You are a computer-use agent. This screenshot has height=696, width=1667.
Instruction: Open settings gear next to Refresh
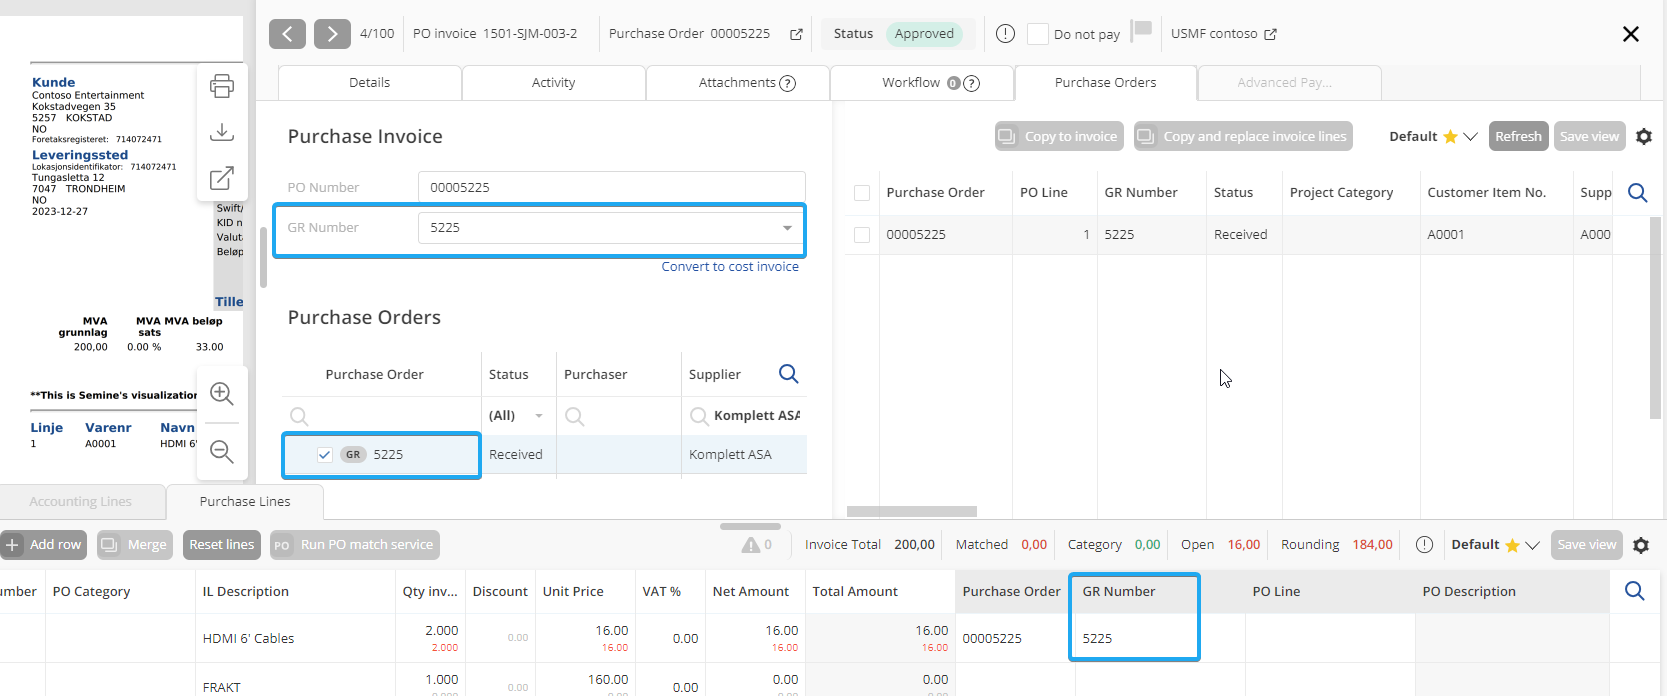coord(1644,137)
